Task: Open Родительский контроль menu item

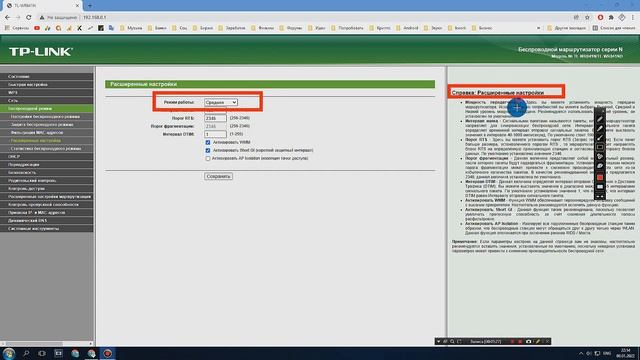Action: click(47, 180)
